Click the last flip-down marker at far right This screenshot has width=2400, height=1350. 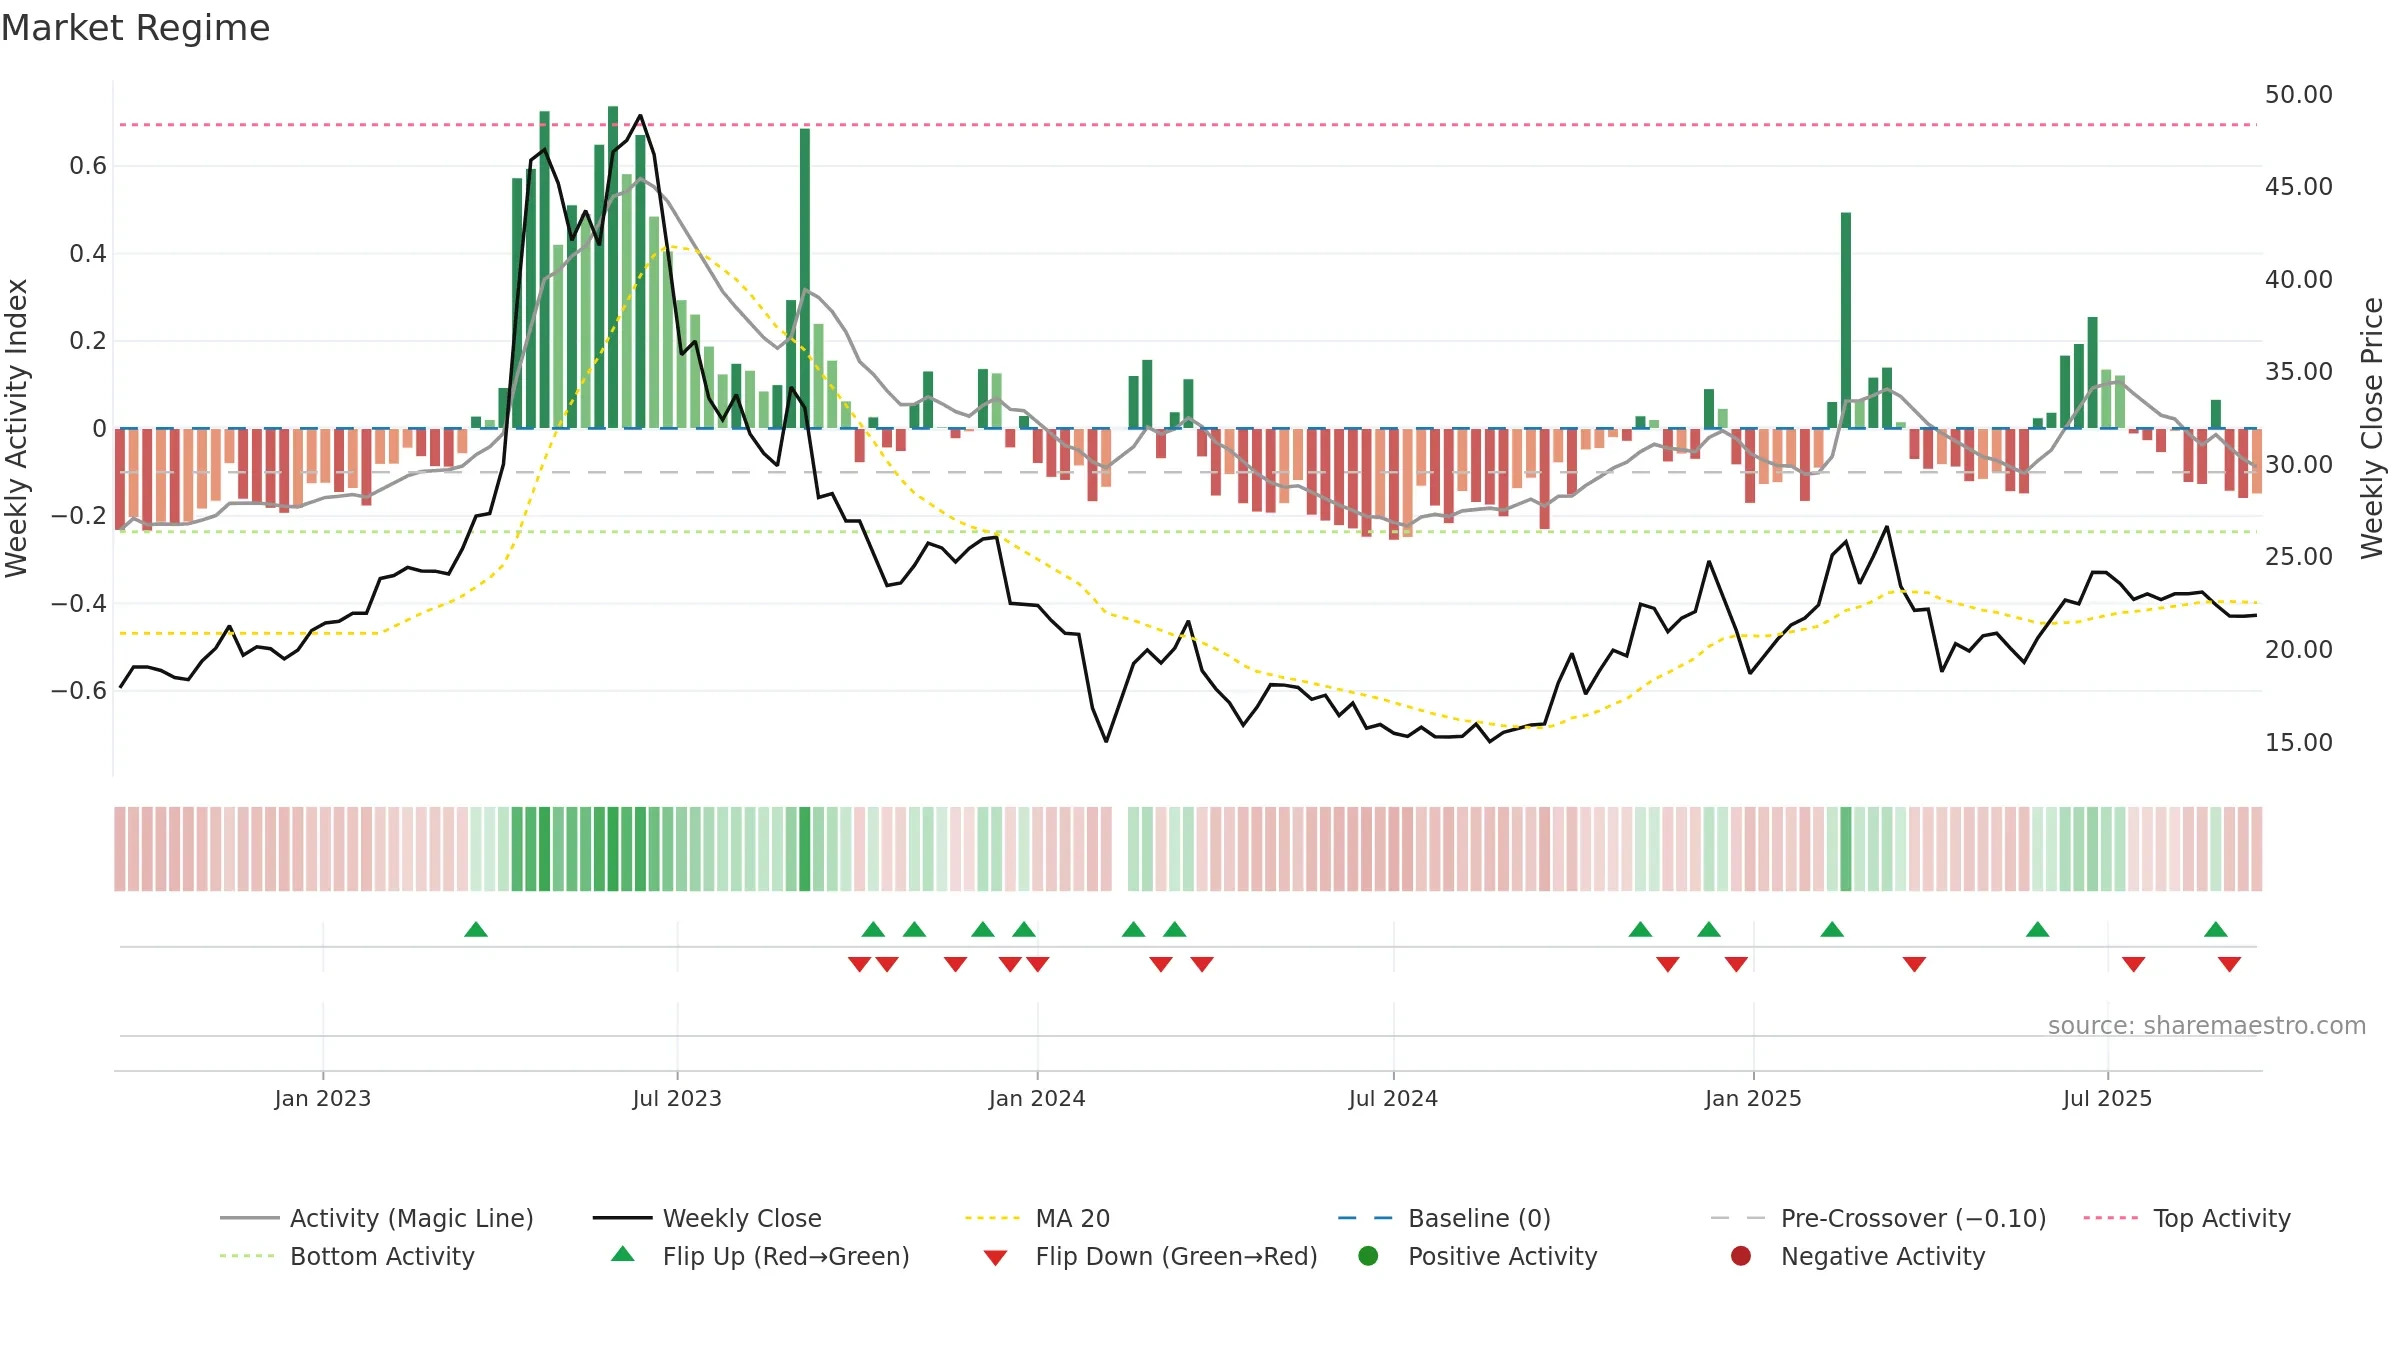point(2230,964)
